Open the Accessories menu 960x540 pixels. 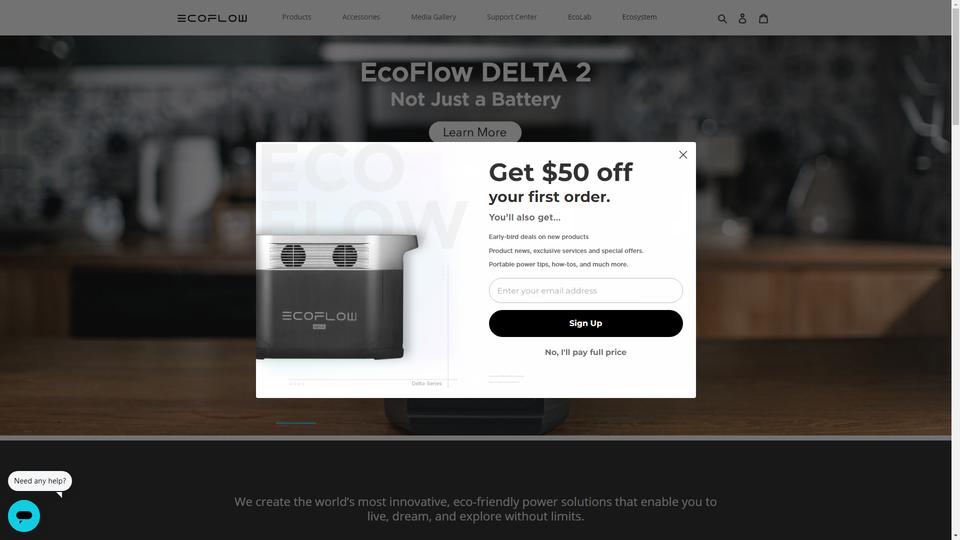pos(361,17)
